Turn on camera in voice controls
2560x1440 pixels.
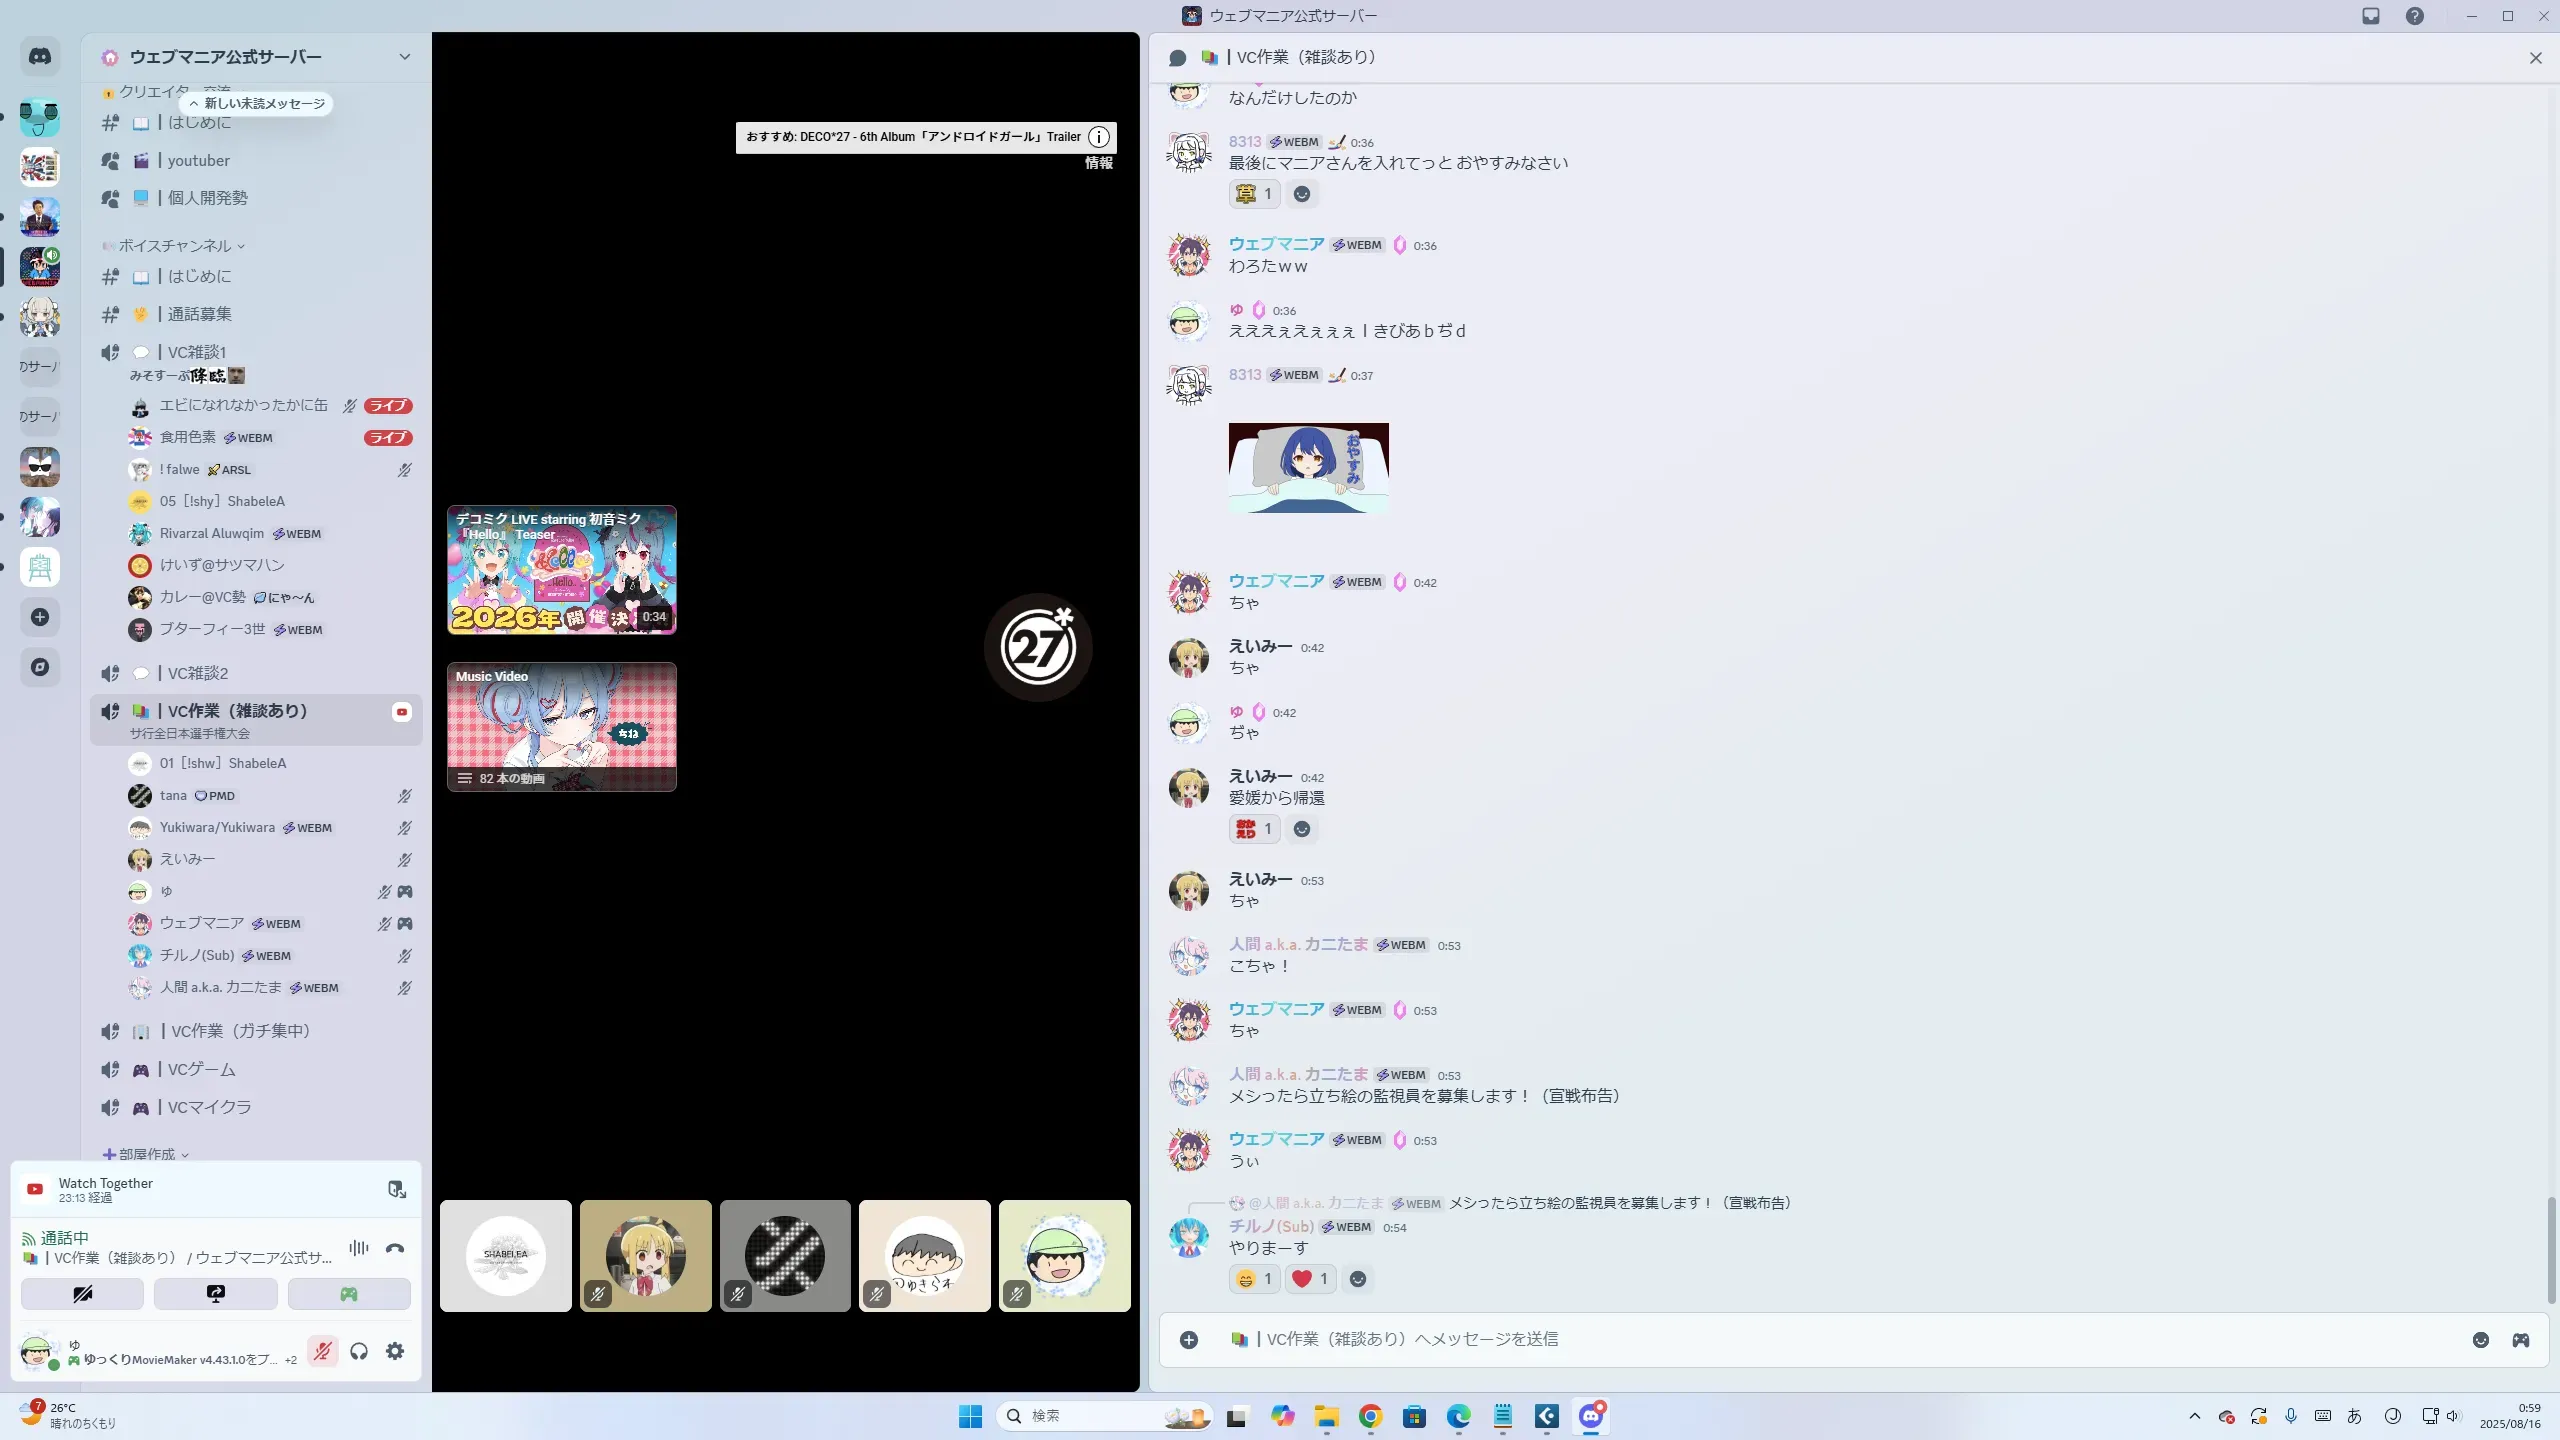(x=82, y=1294)
